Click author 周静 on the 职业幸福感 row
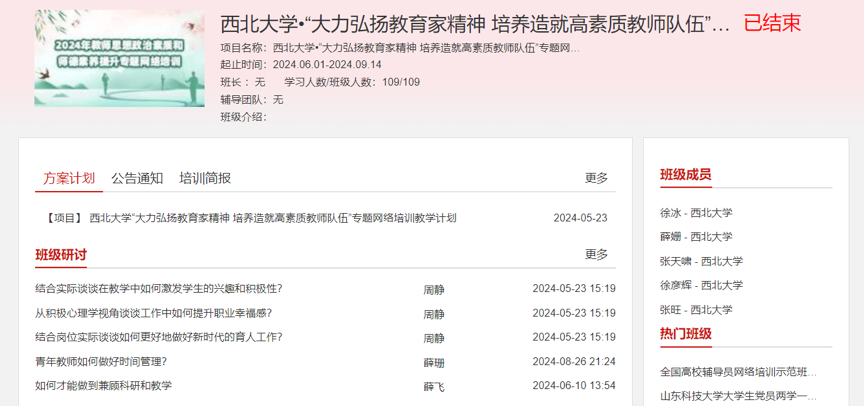The height and width of the screenshot is (406, 864). [434, 315]
